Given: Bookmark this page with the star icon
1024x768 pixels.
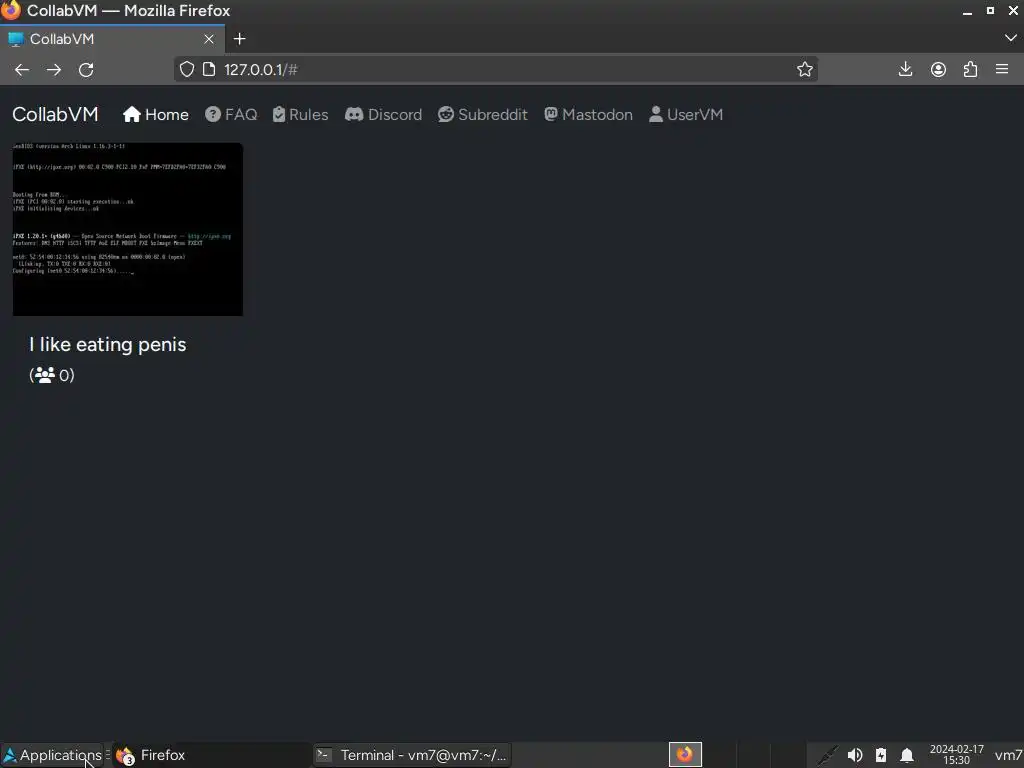Looking at the screenshot, I should click(805, 69).
